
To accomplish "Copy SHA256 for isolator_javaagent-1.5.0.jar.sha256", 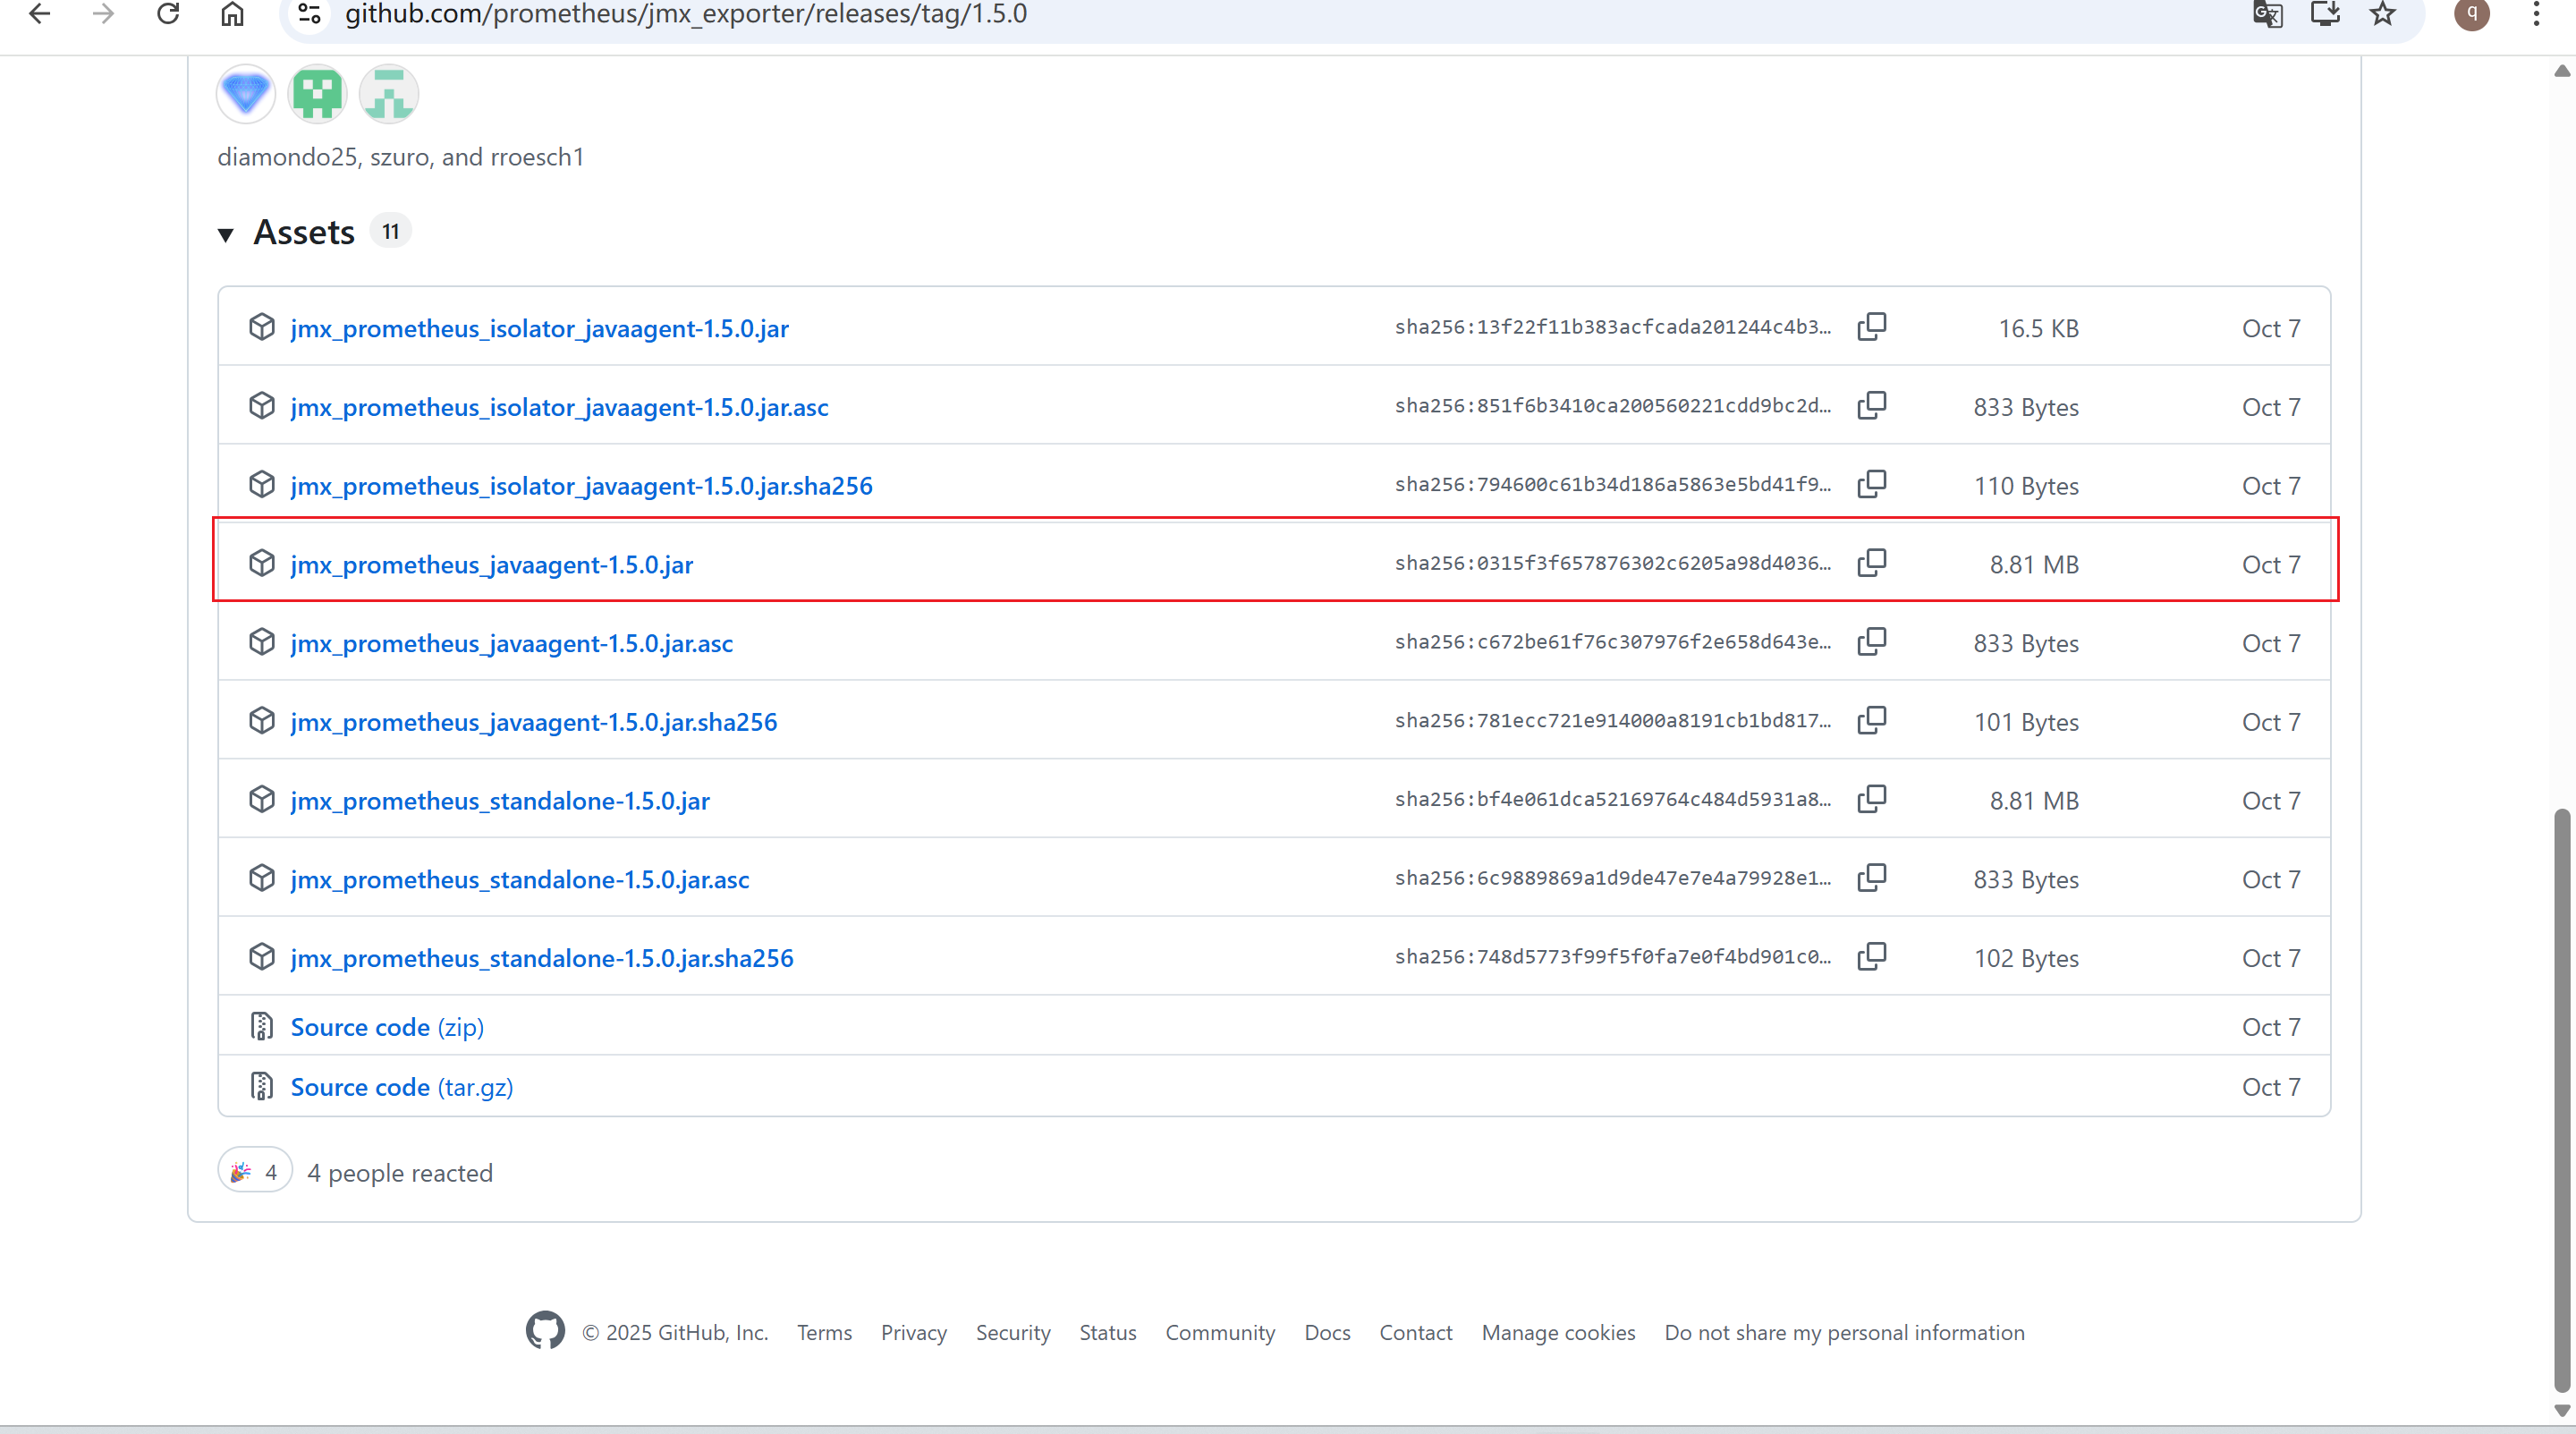I will (x=1872, y=484).
